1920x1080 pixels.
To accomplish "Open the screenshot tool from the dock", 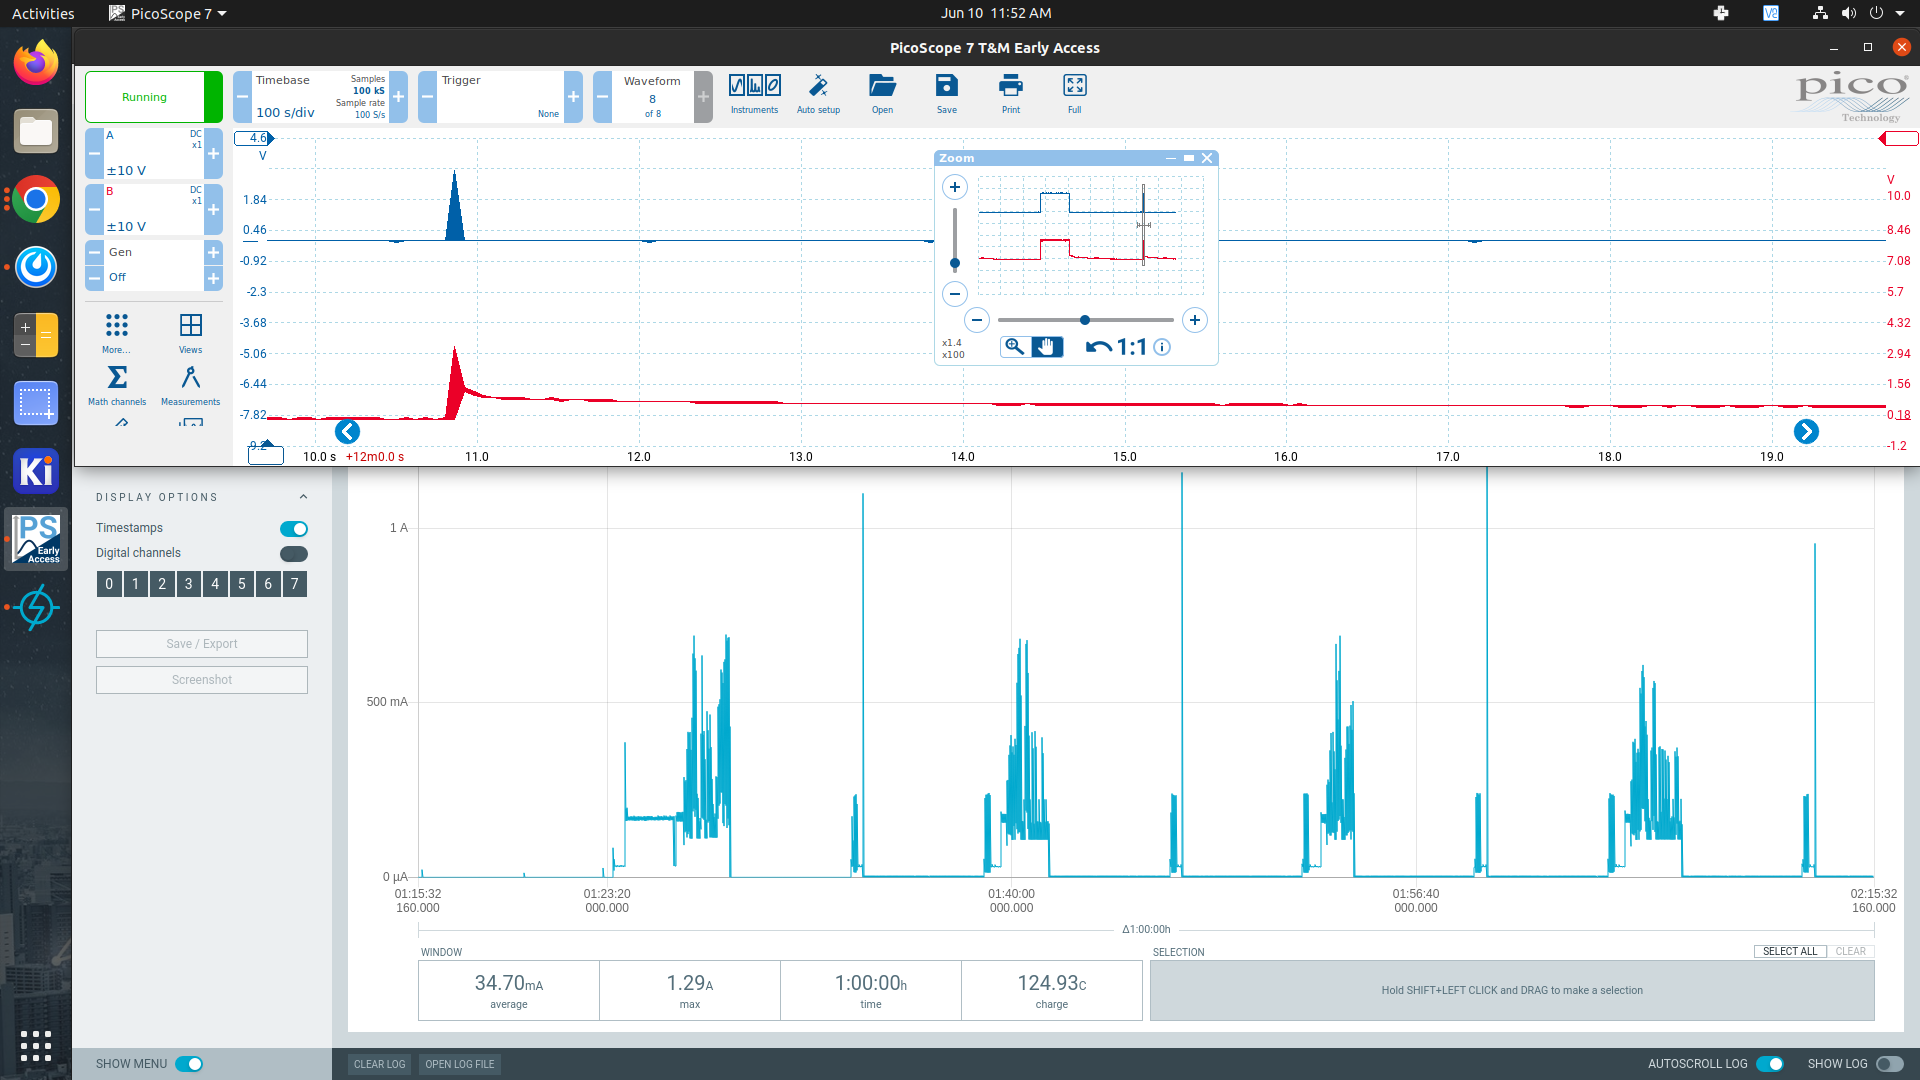I will 36,403.
